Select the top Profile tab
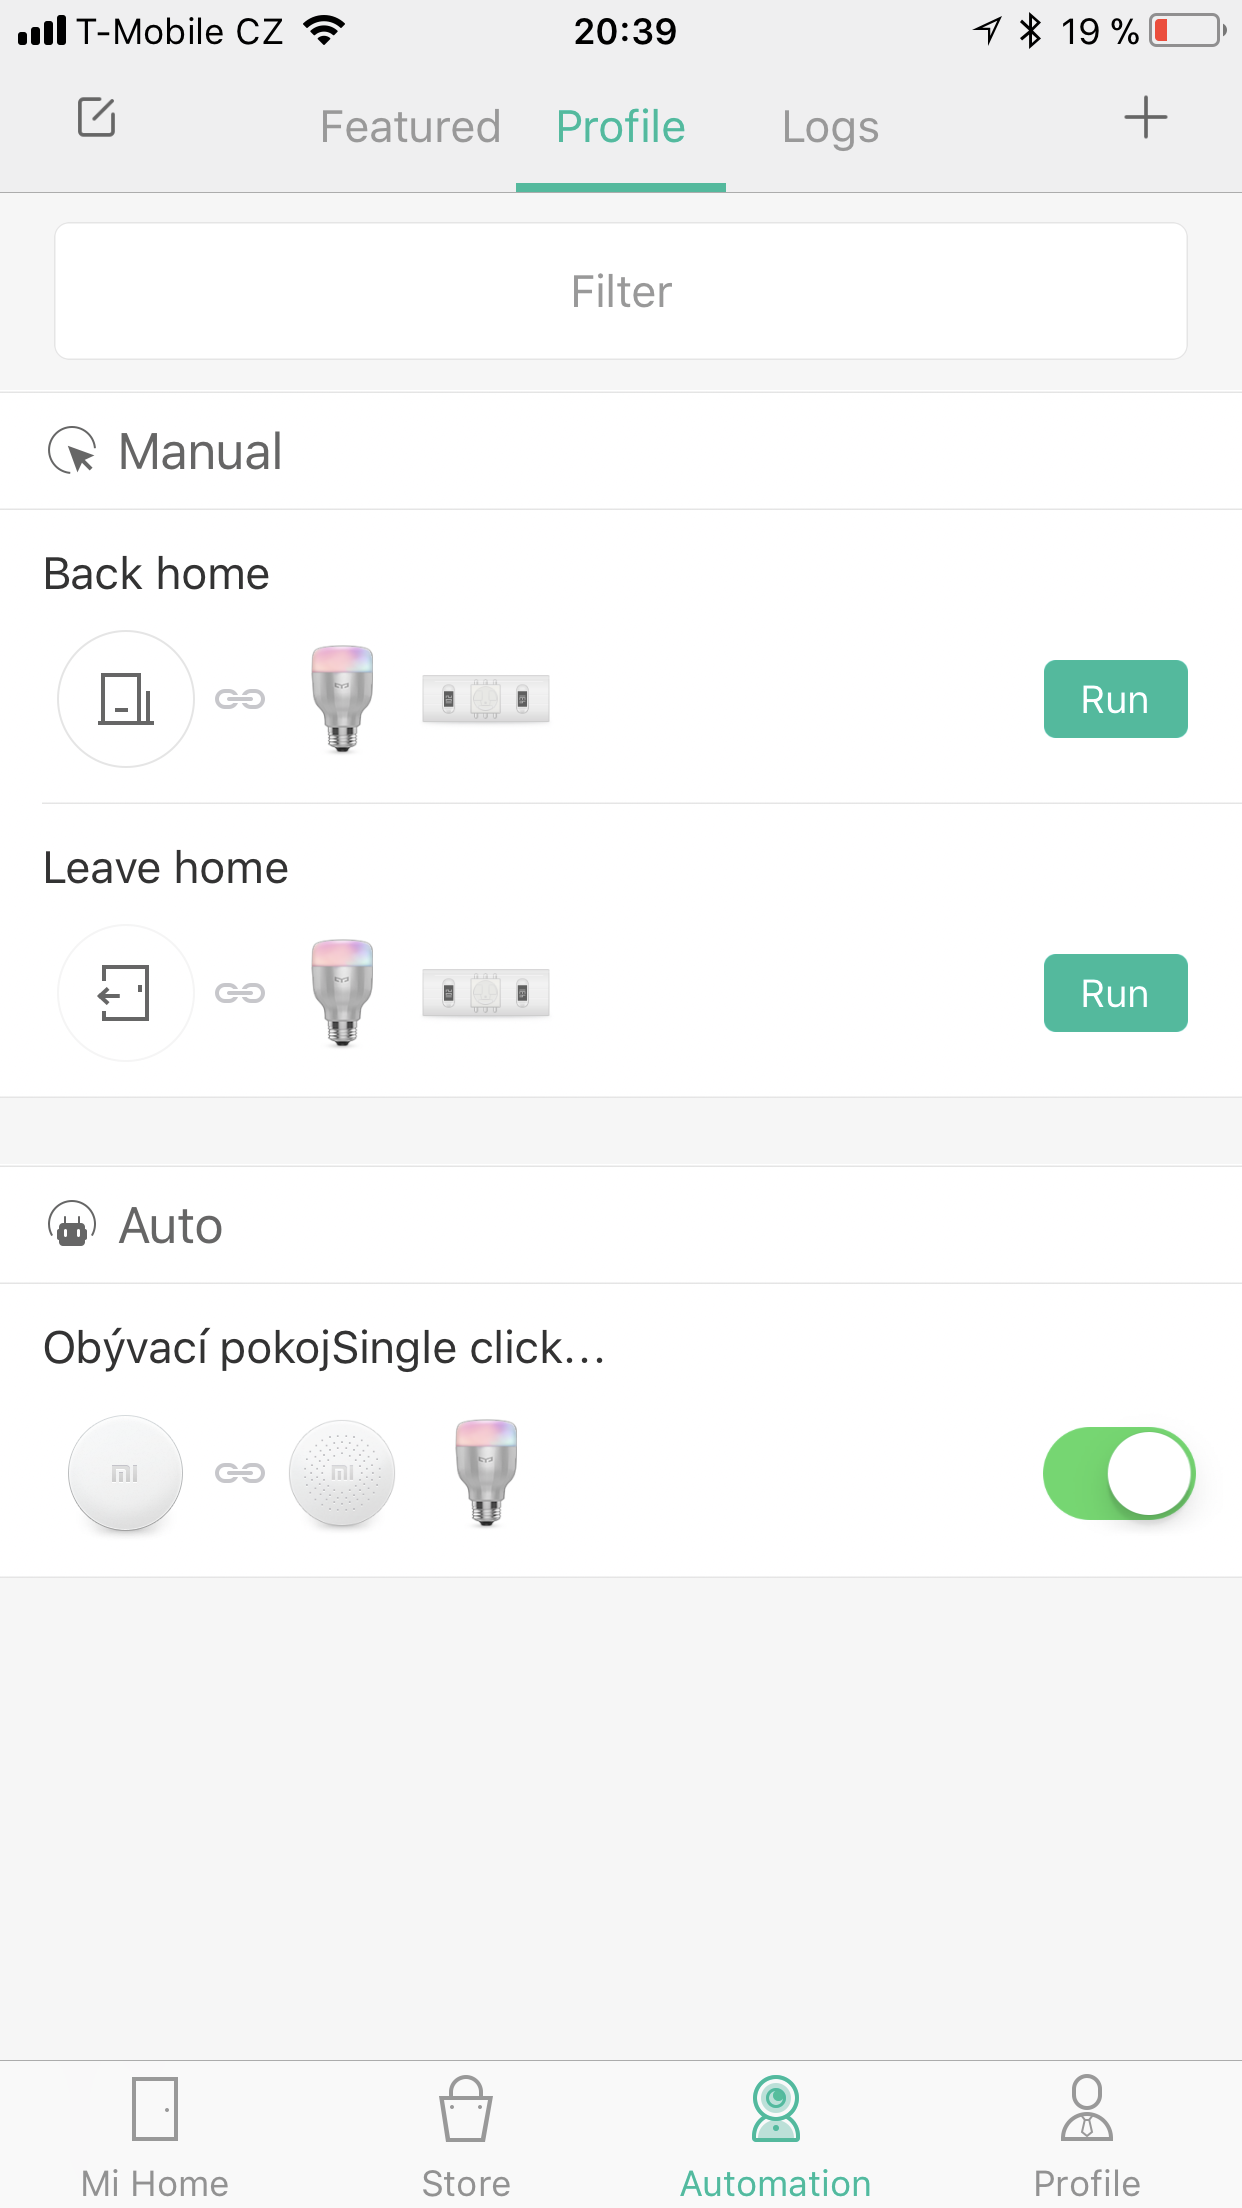Screen dimensions: 1242x2208 tap(621, 127)
